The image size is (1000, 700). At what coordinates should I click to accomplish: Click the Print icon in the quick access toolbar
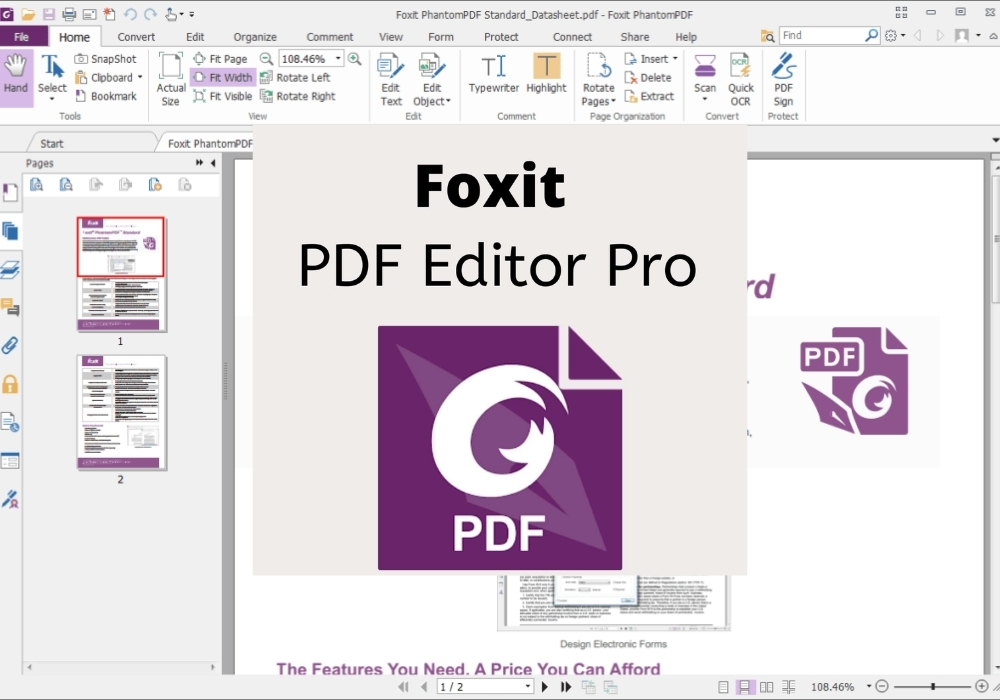point(69,14)
